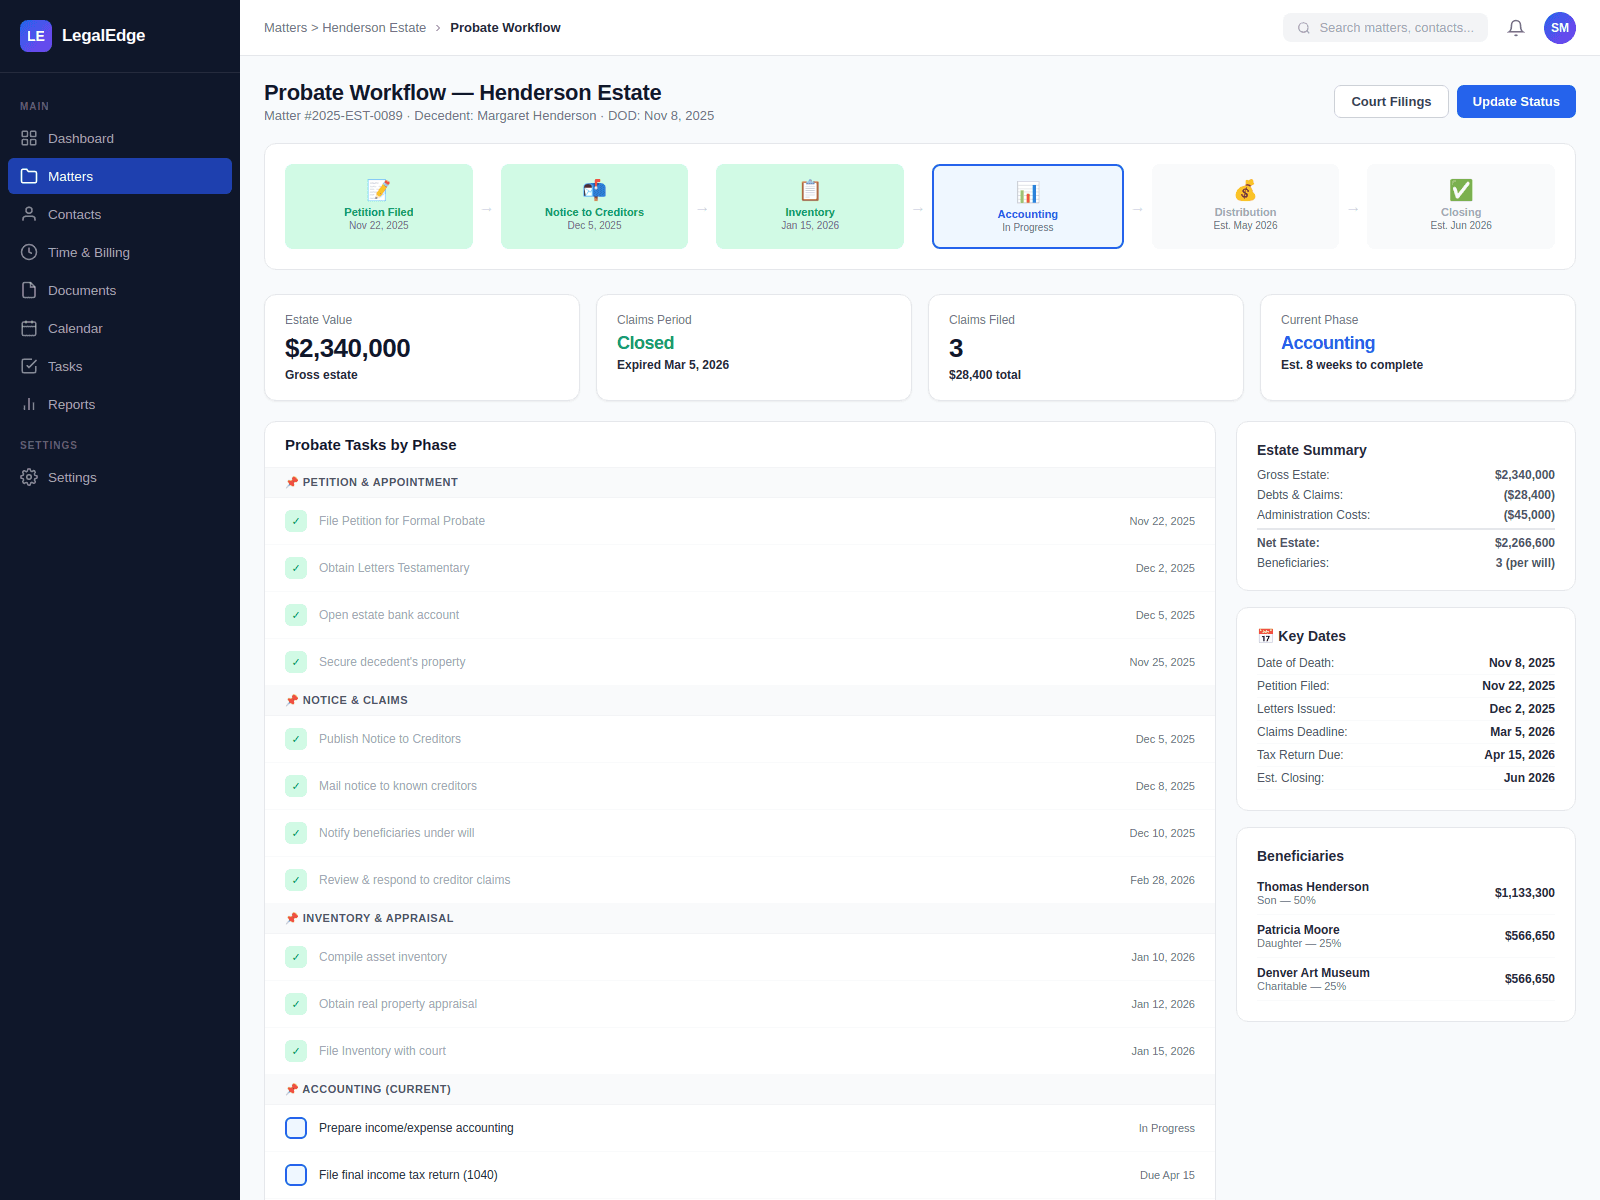Uncheck Obtain Letters Testamentary task
The height and width of the screenshot is (1200, 1600).
(x=296, y=568)
